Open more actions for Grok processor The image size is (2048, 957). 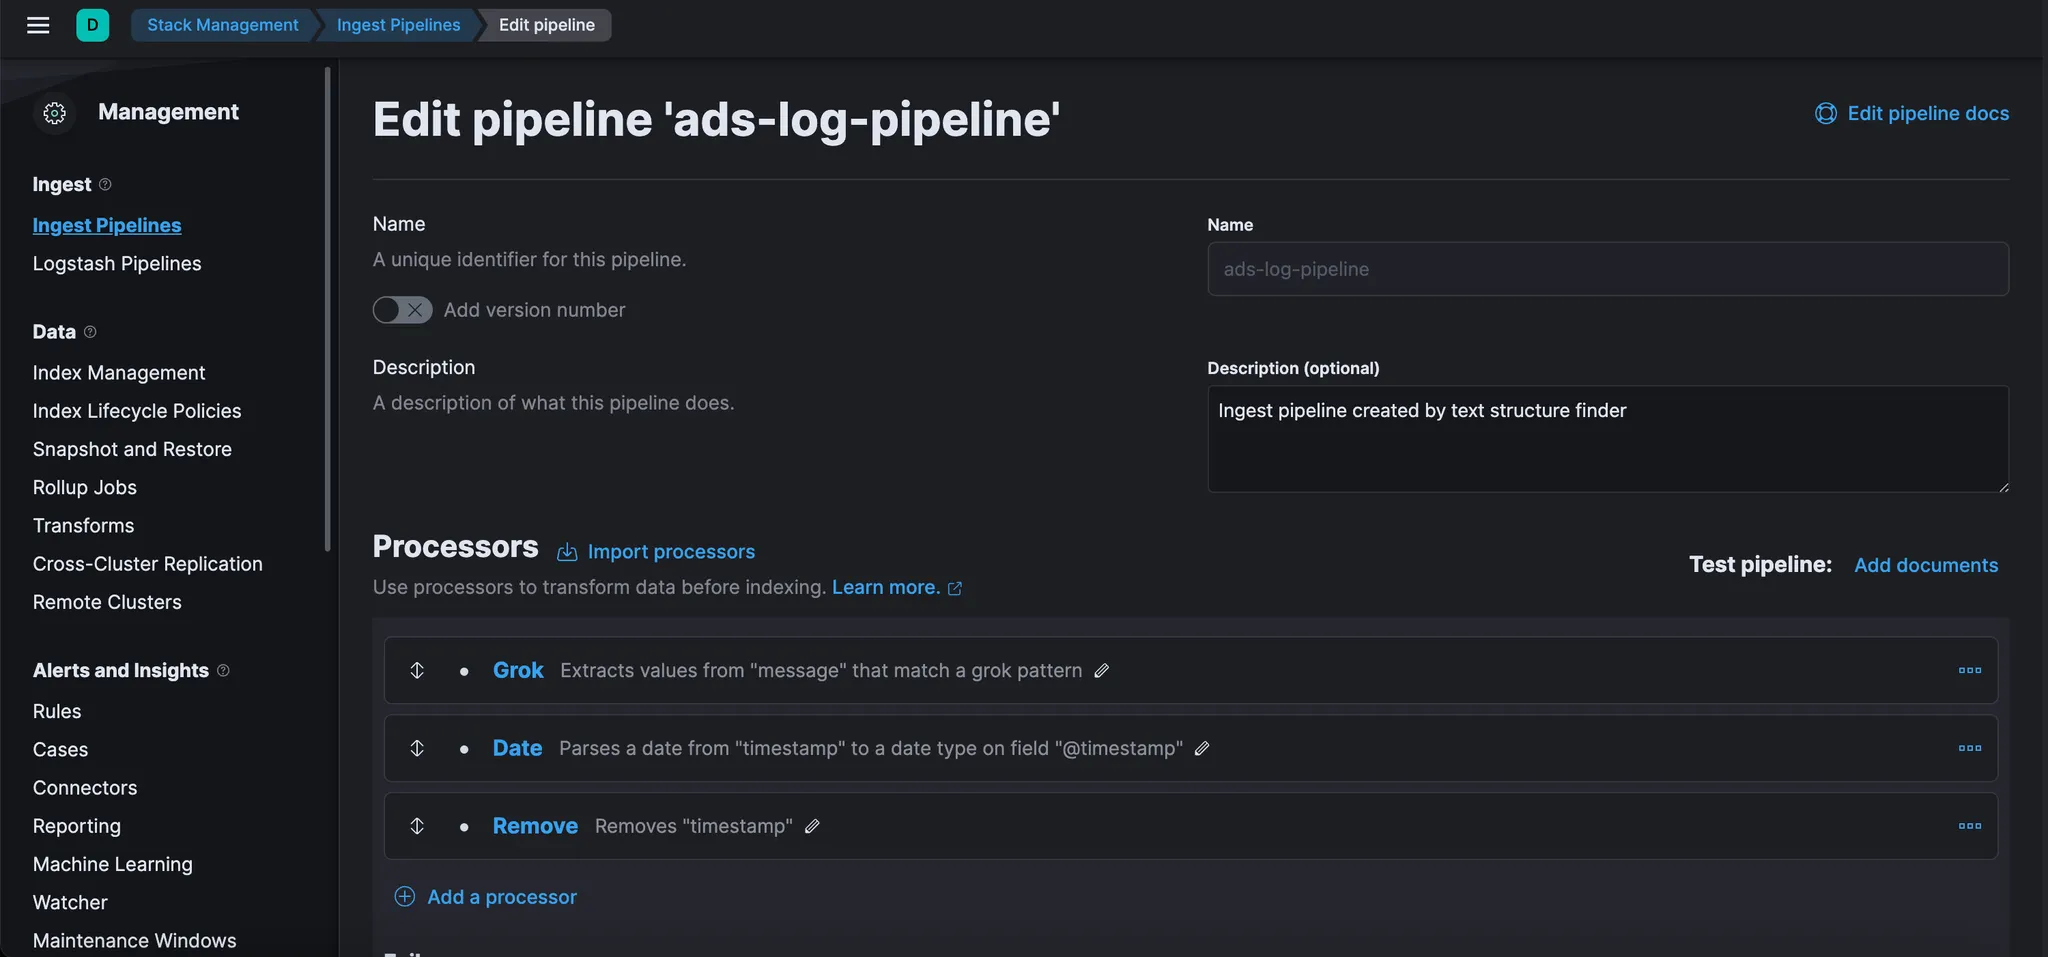pyautogui.click(x=1969, y=670)
